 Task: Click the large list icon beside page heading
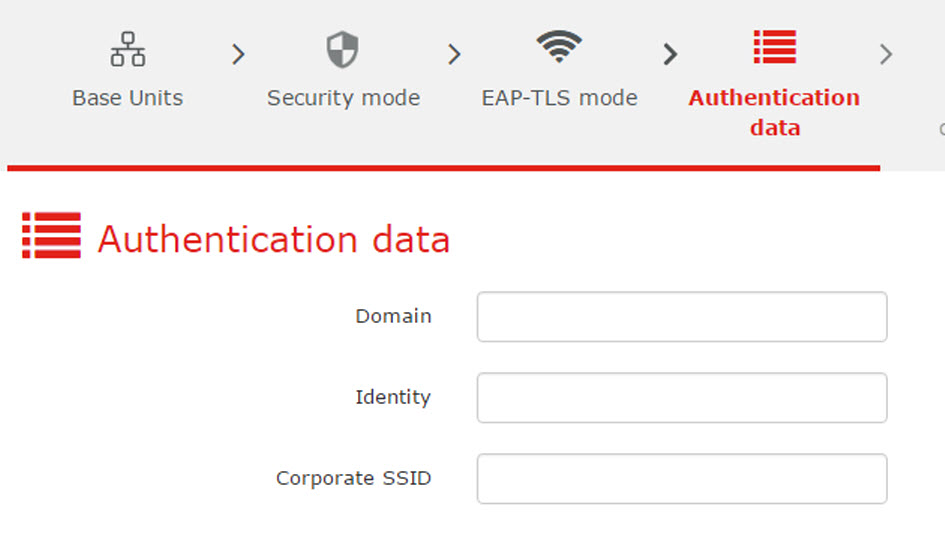click(x=51, y=235)
